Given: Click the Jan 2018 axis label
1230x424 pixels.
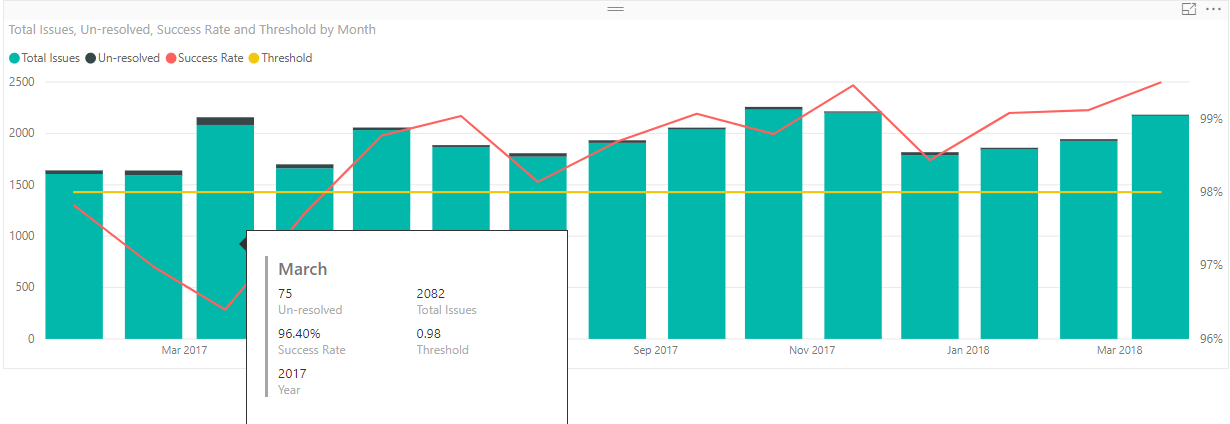Looking at the screenshot, I should point(969,350).
